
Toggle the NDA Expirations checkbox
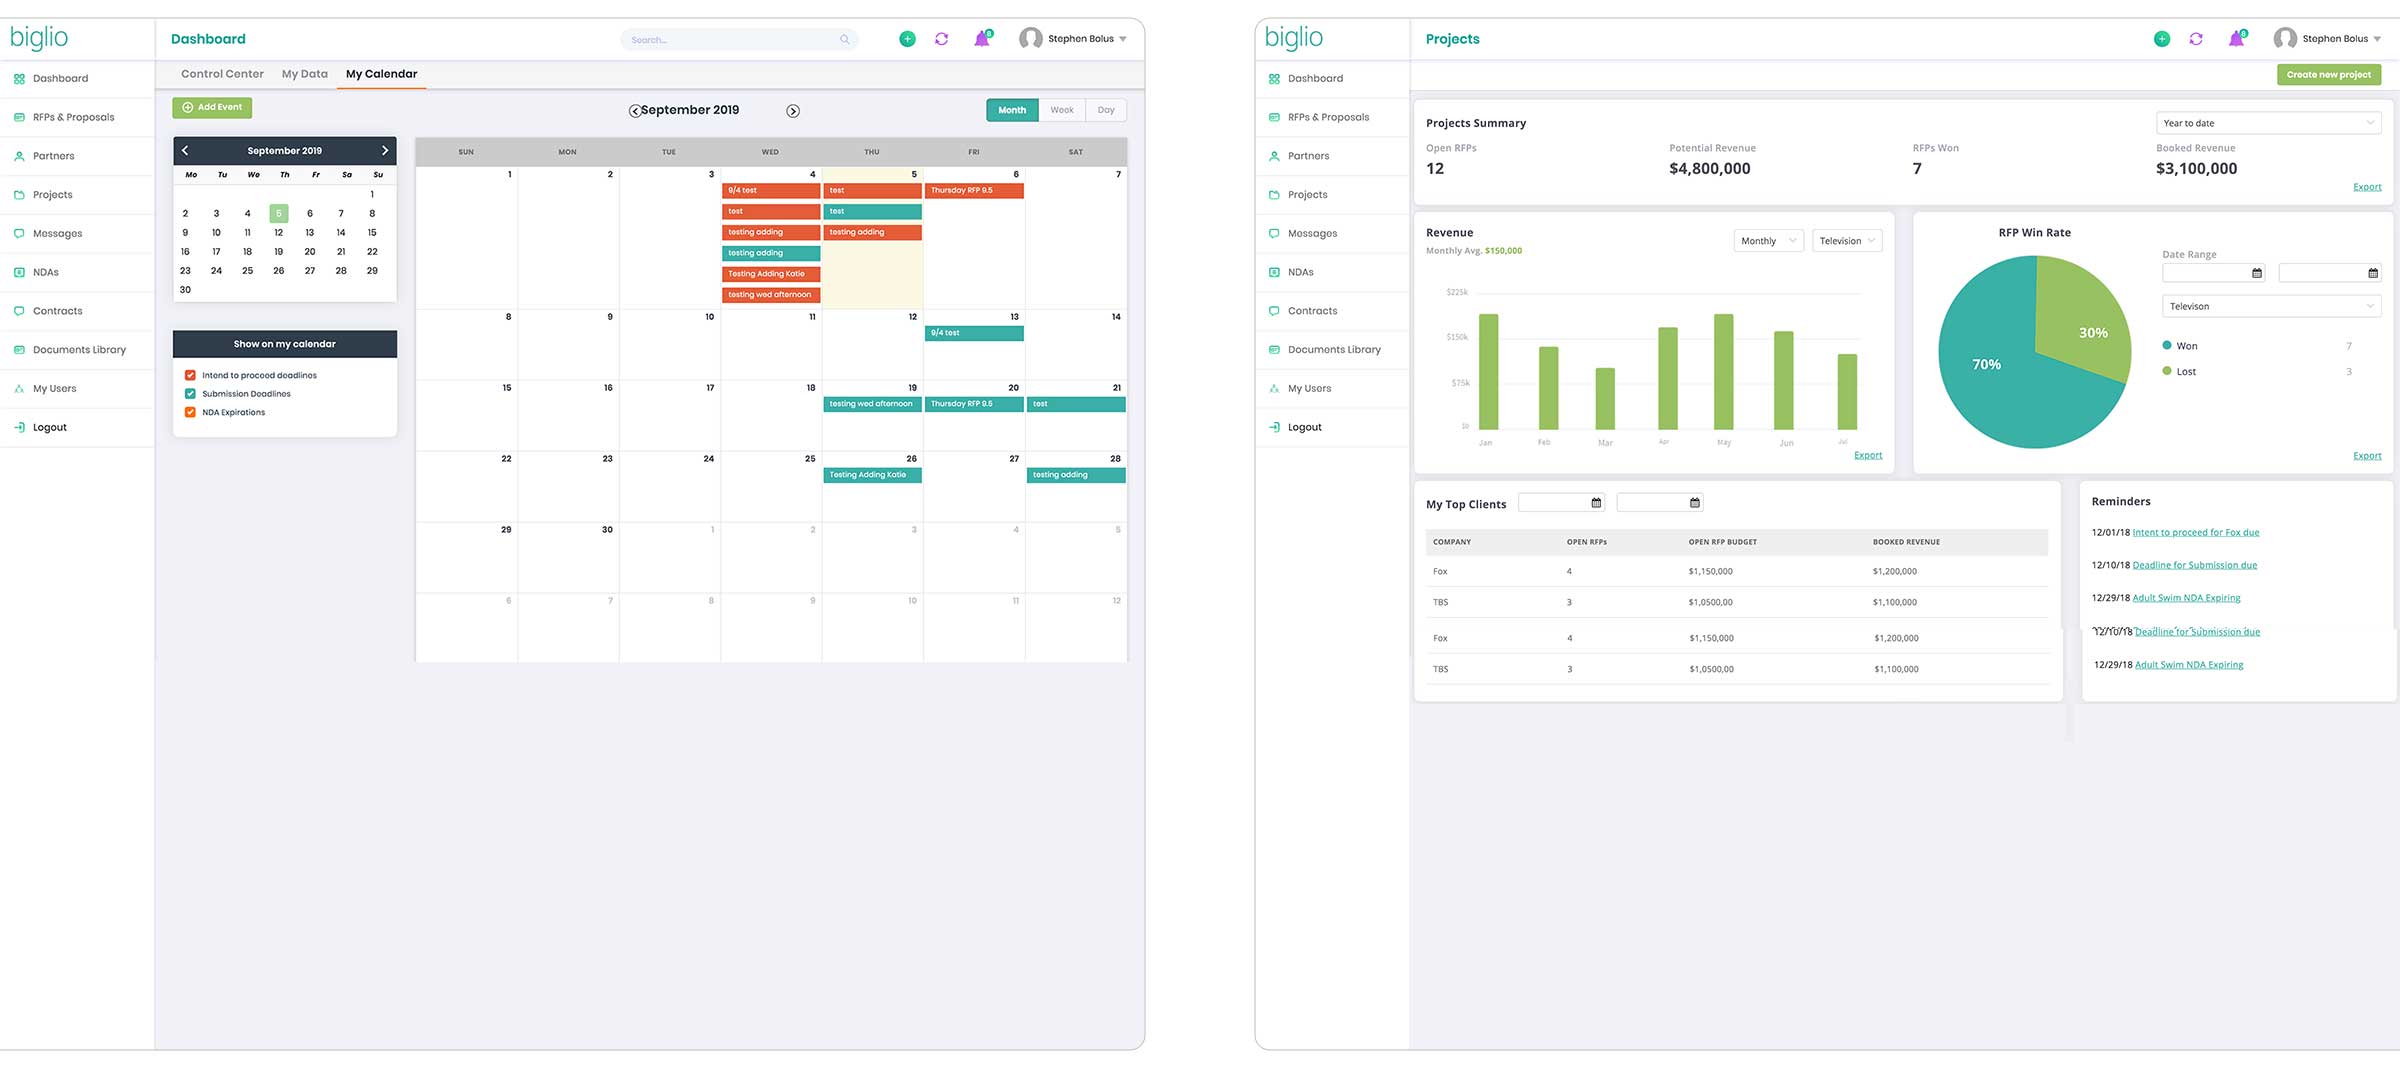pyautogui.click(x=190, y=412)
